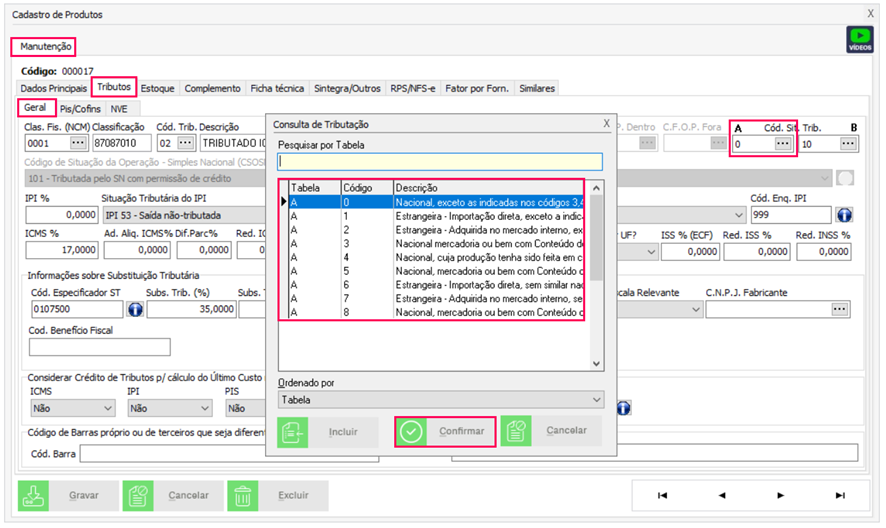Go to the last record arrow
This screenshot has height=528, width=886.
[x=840, y=495]
